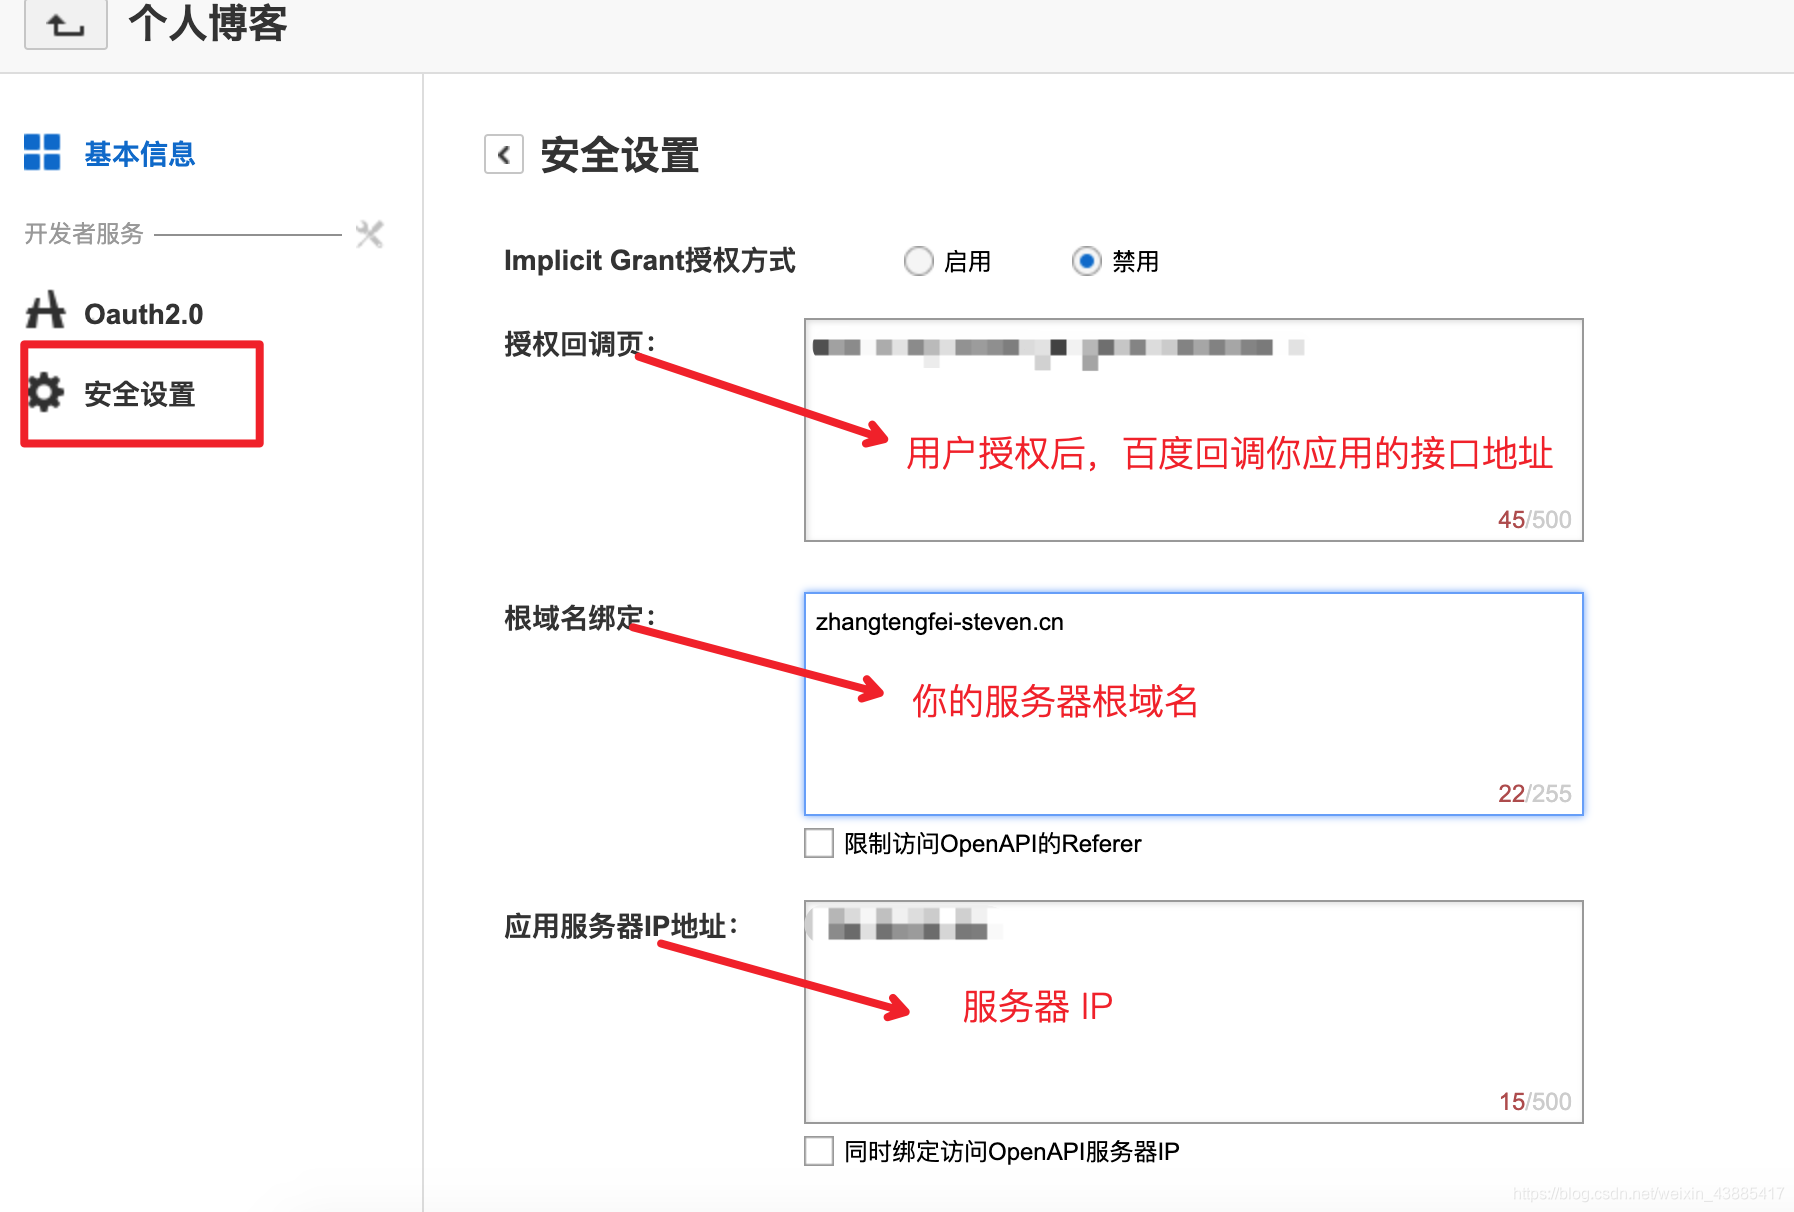Image resolution: width=1794 pixels, height=1212 pixels.
Task: Click the zhangtengfei-steven.cn domain text
Action: click(940, 622)
